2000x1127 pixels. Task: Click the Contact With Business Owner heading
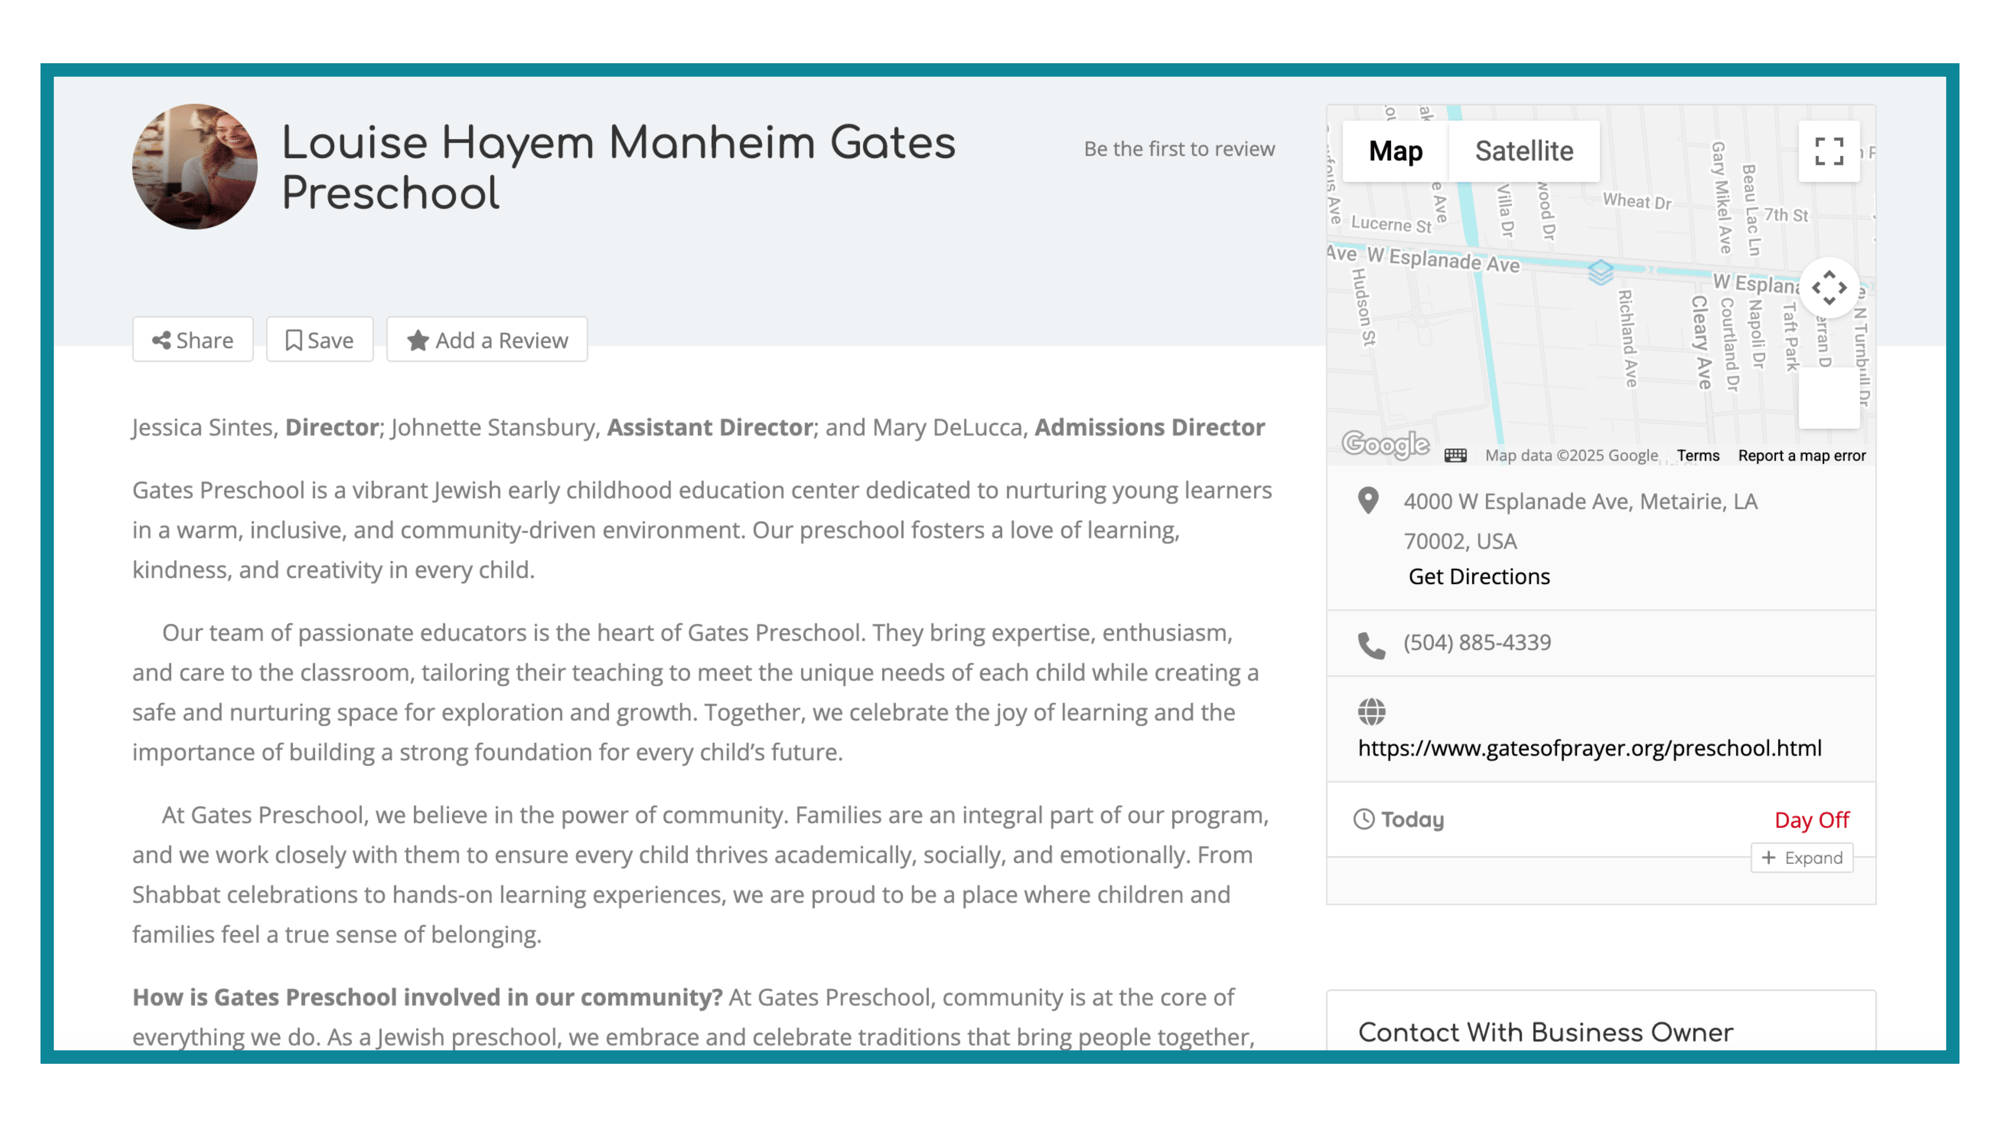pyautogui.click(x=1545, y=1033)
